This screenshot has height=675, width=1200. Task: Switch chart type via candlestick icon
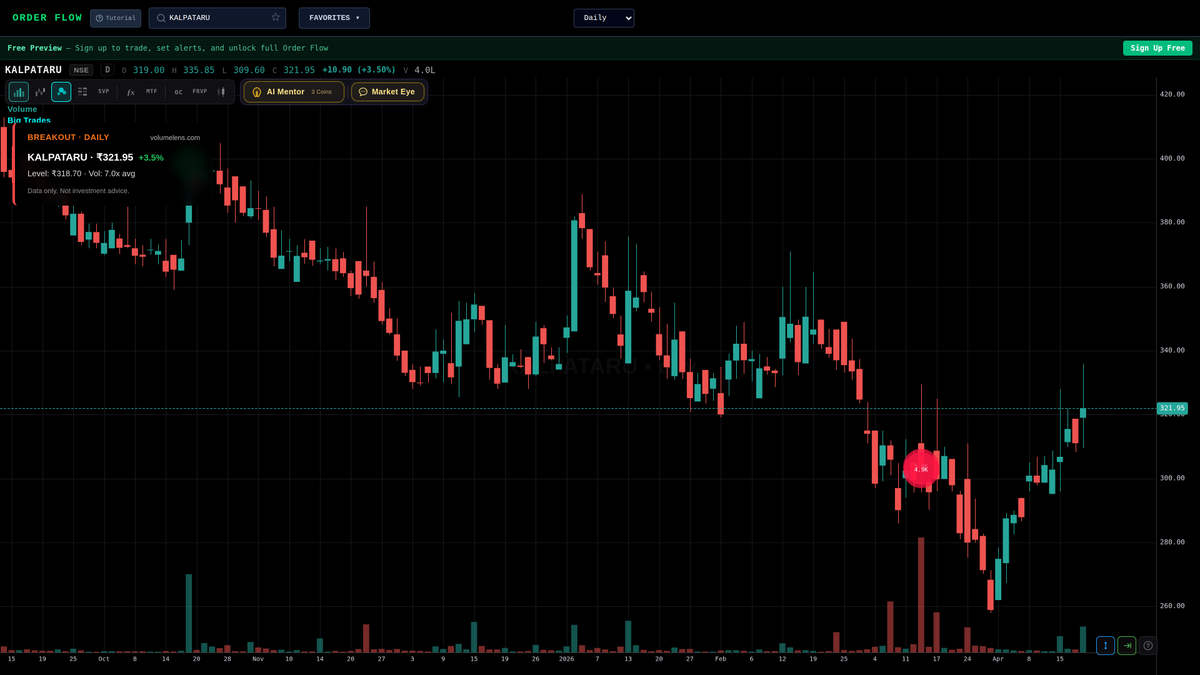pos(221,92)
